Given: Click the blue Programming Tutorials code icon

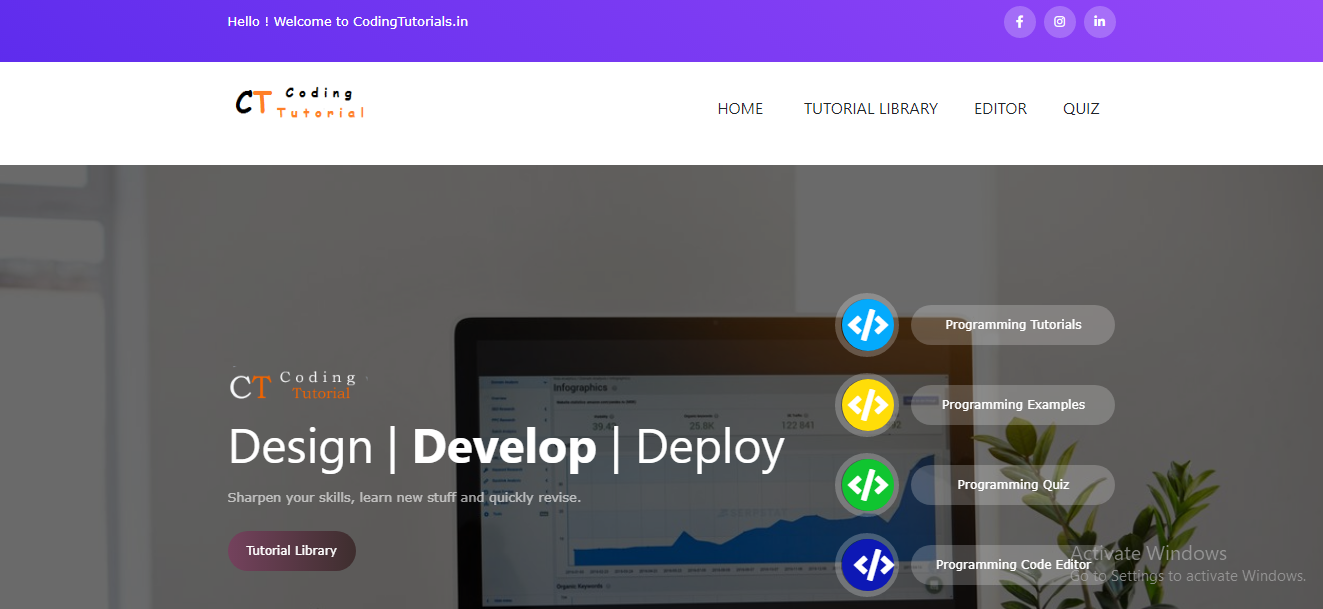Looking at the screenshot, I should (x=867, y=325).
